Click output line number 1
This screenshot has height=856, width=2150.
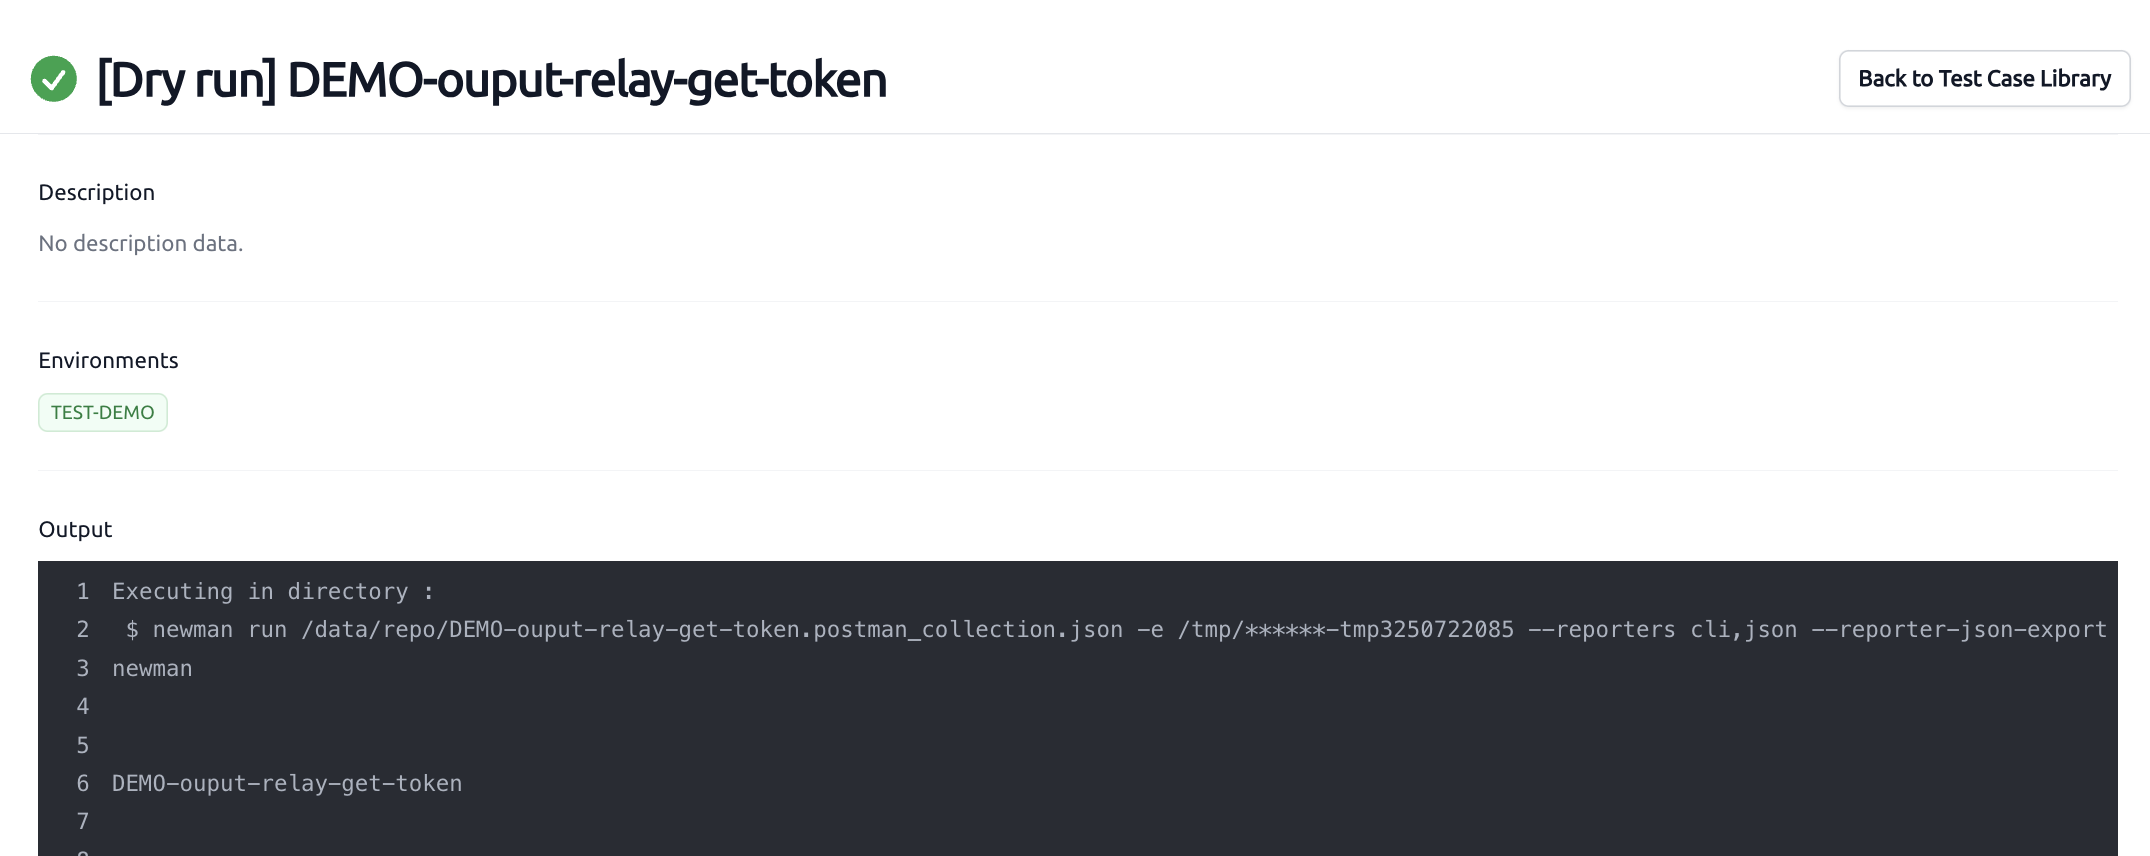(x=83, y=591)
